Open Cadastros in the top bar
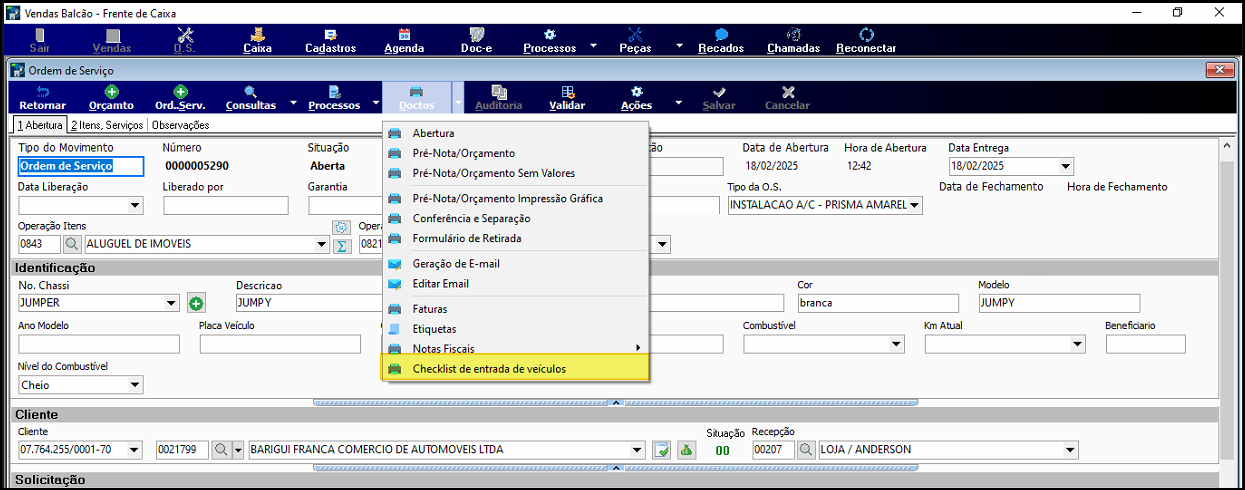 click(330, 41)
